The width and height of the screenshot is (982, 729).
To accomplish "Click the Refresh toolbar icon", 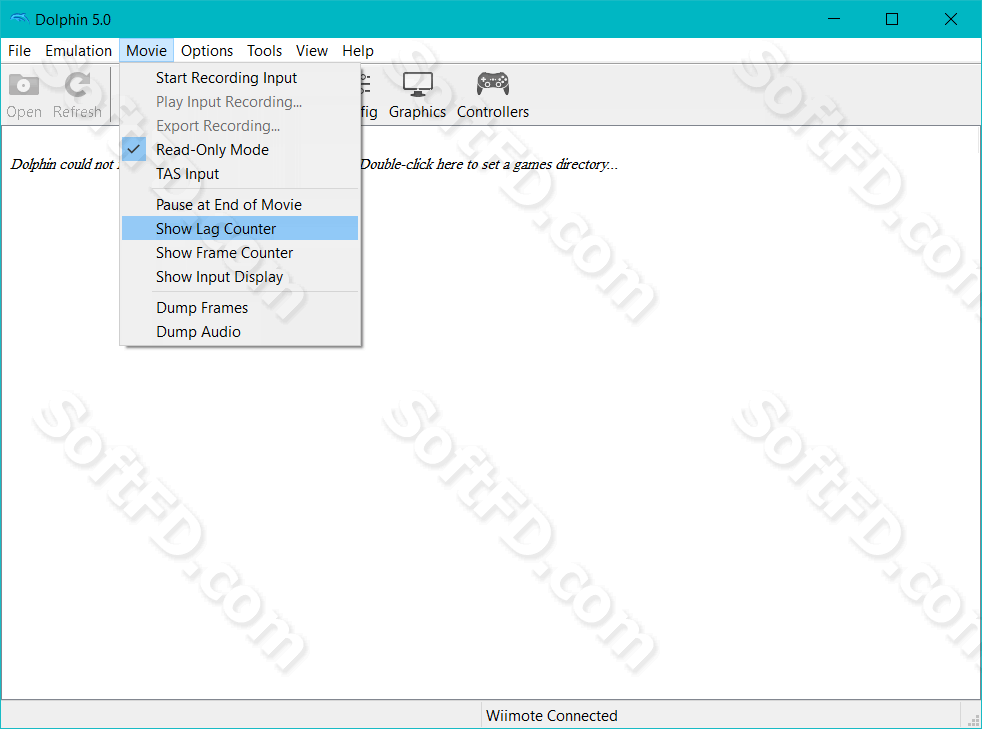I will point(77,95).
